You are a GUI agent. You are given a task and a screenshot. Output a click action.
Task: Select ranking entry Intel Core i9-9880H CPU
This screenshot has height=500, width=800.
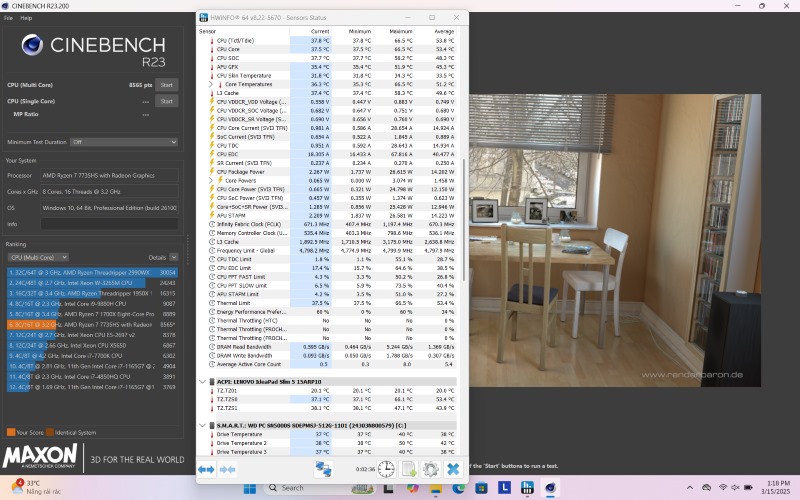pos(92,304)
